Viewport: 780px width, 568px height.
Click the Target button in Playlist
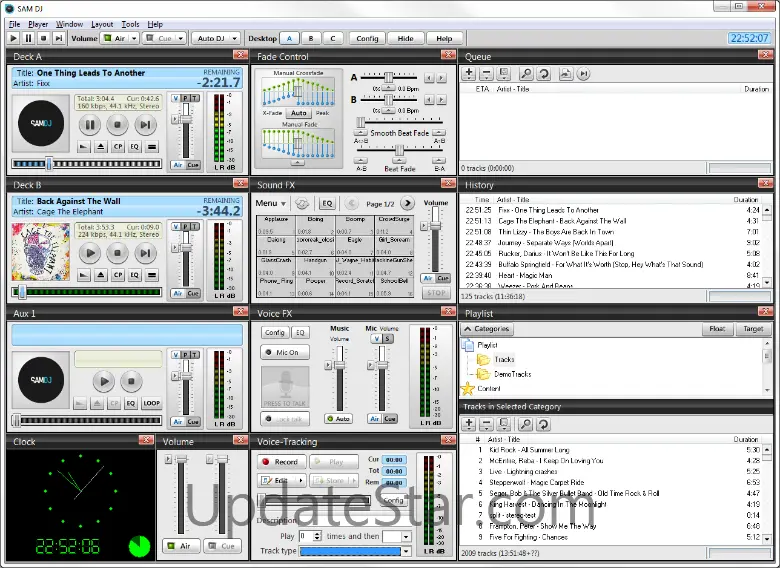pos(753,329)
